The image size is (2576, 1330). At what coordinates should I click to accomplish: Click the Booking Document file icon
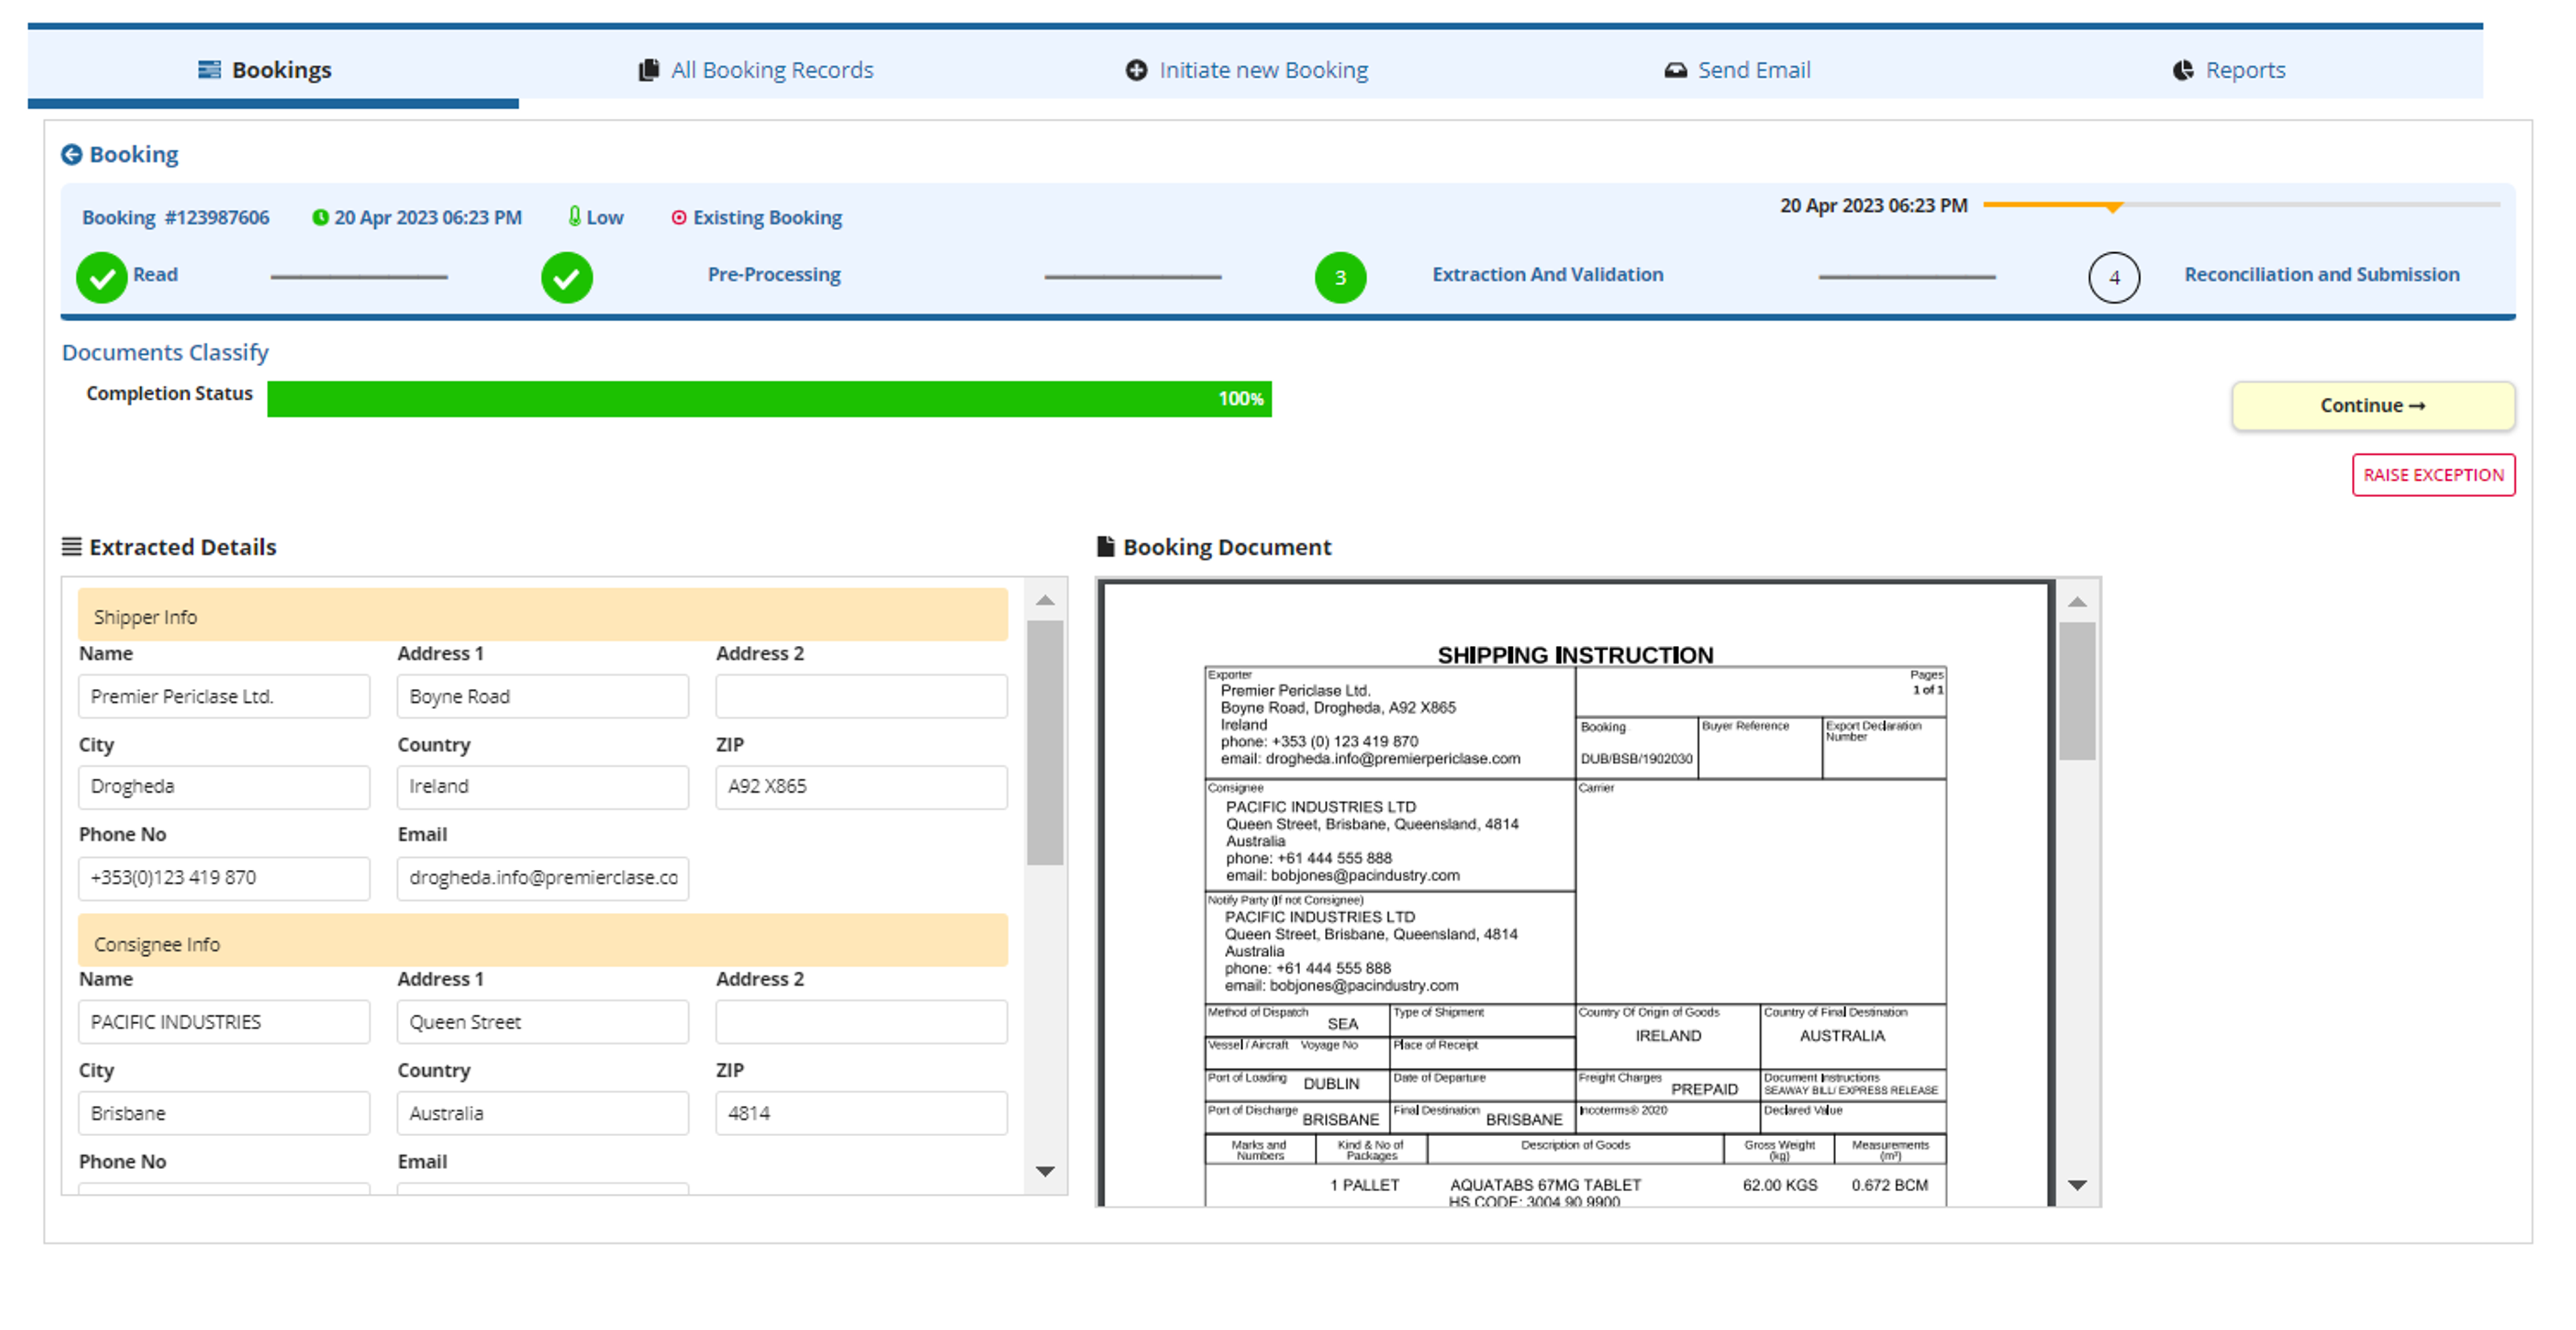click(x=1105, y=546)
